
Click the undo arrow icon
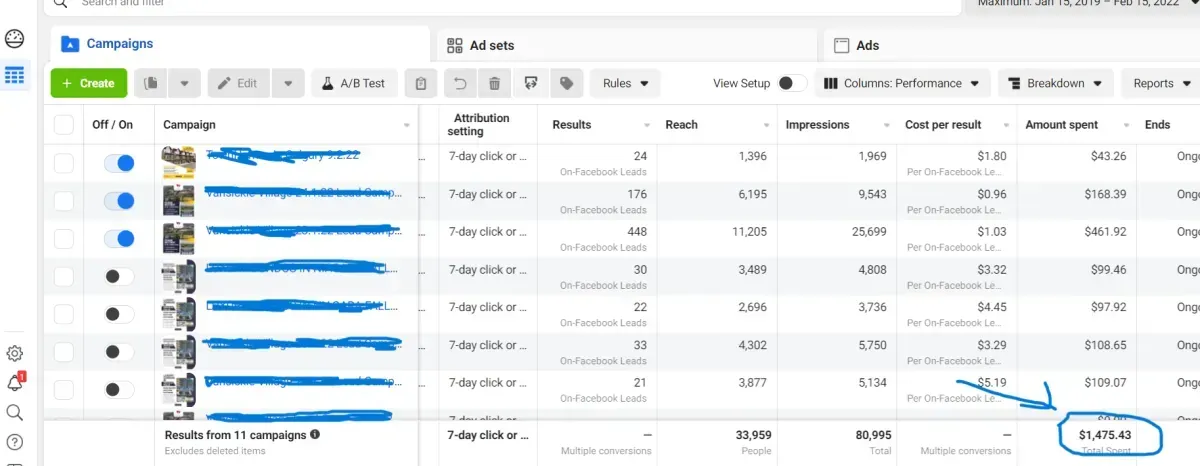point(459,84)
